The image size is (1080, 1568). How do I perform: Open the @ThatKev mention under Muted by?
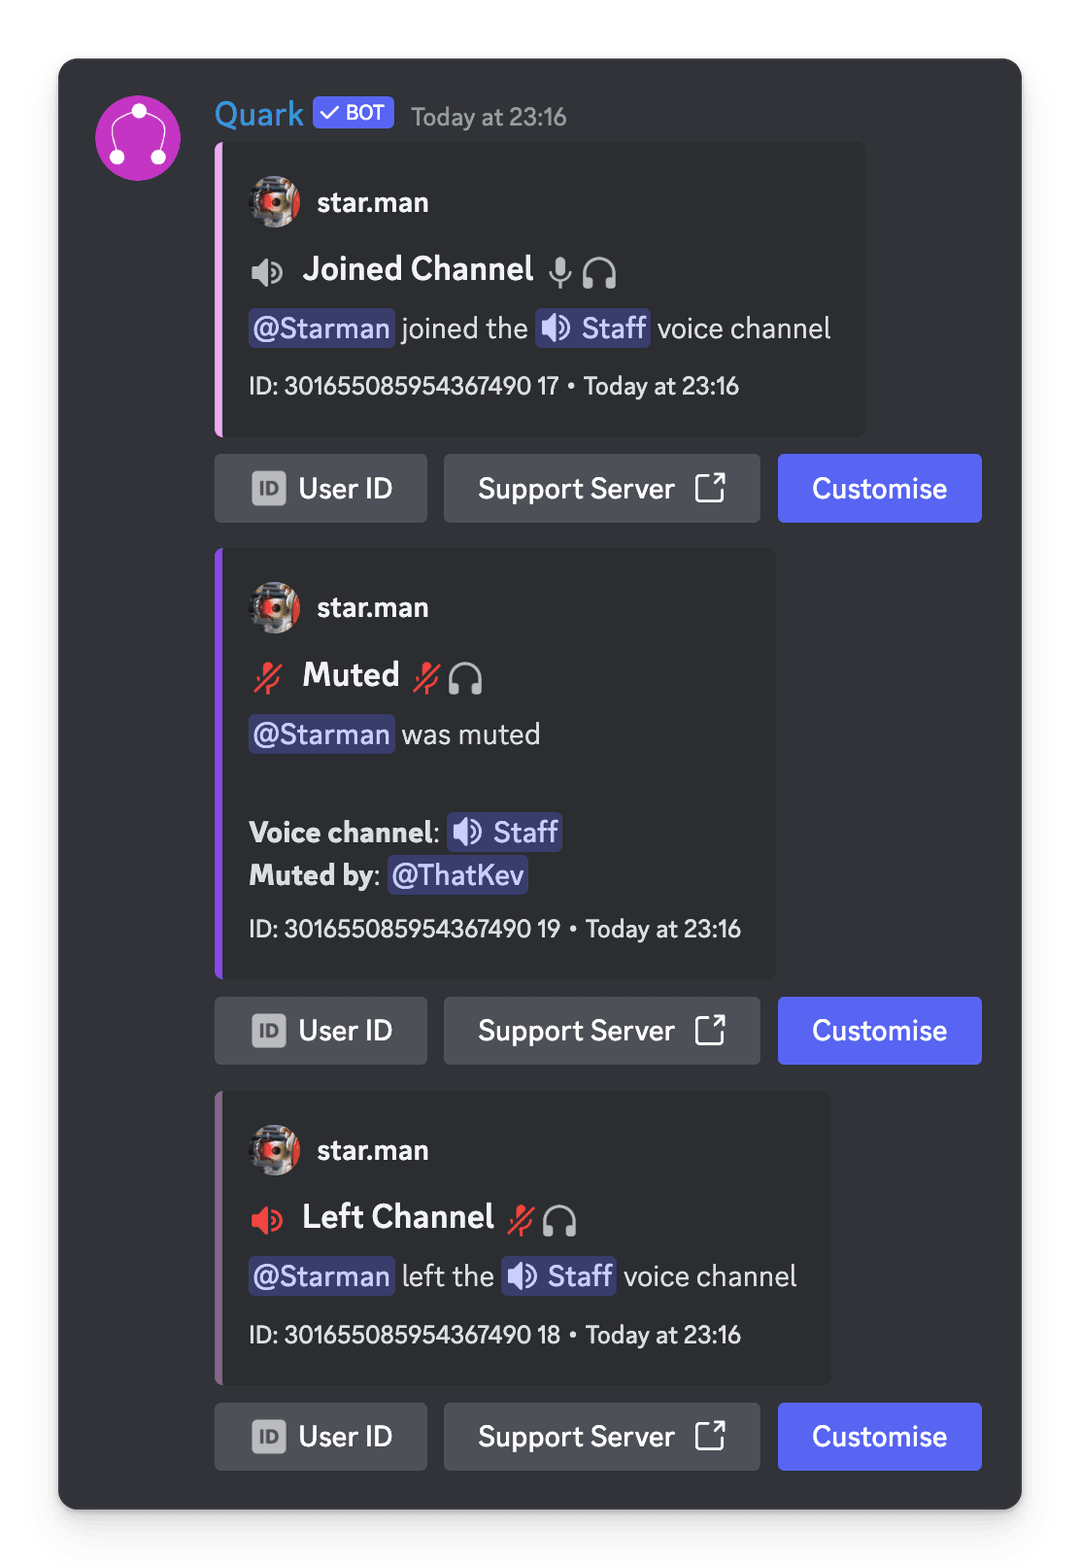coord(458,875)
